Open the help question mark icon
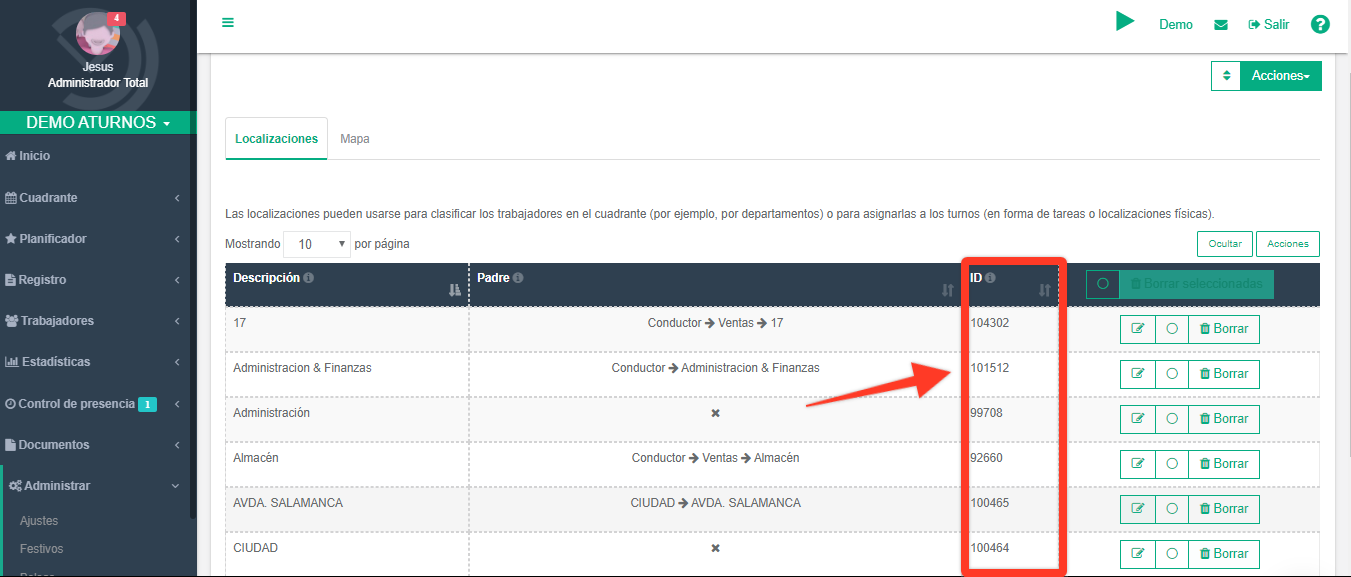Viewport: 1351px width, 577px height. (x=1320, y=25)
